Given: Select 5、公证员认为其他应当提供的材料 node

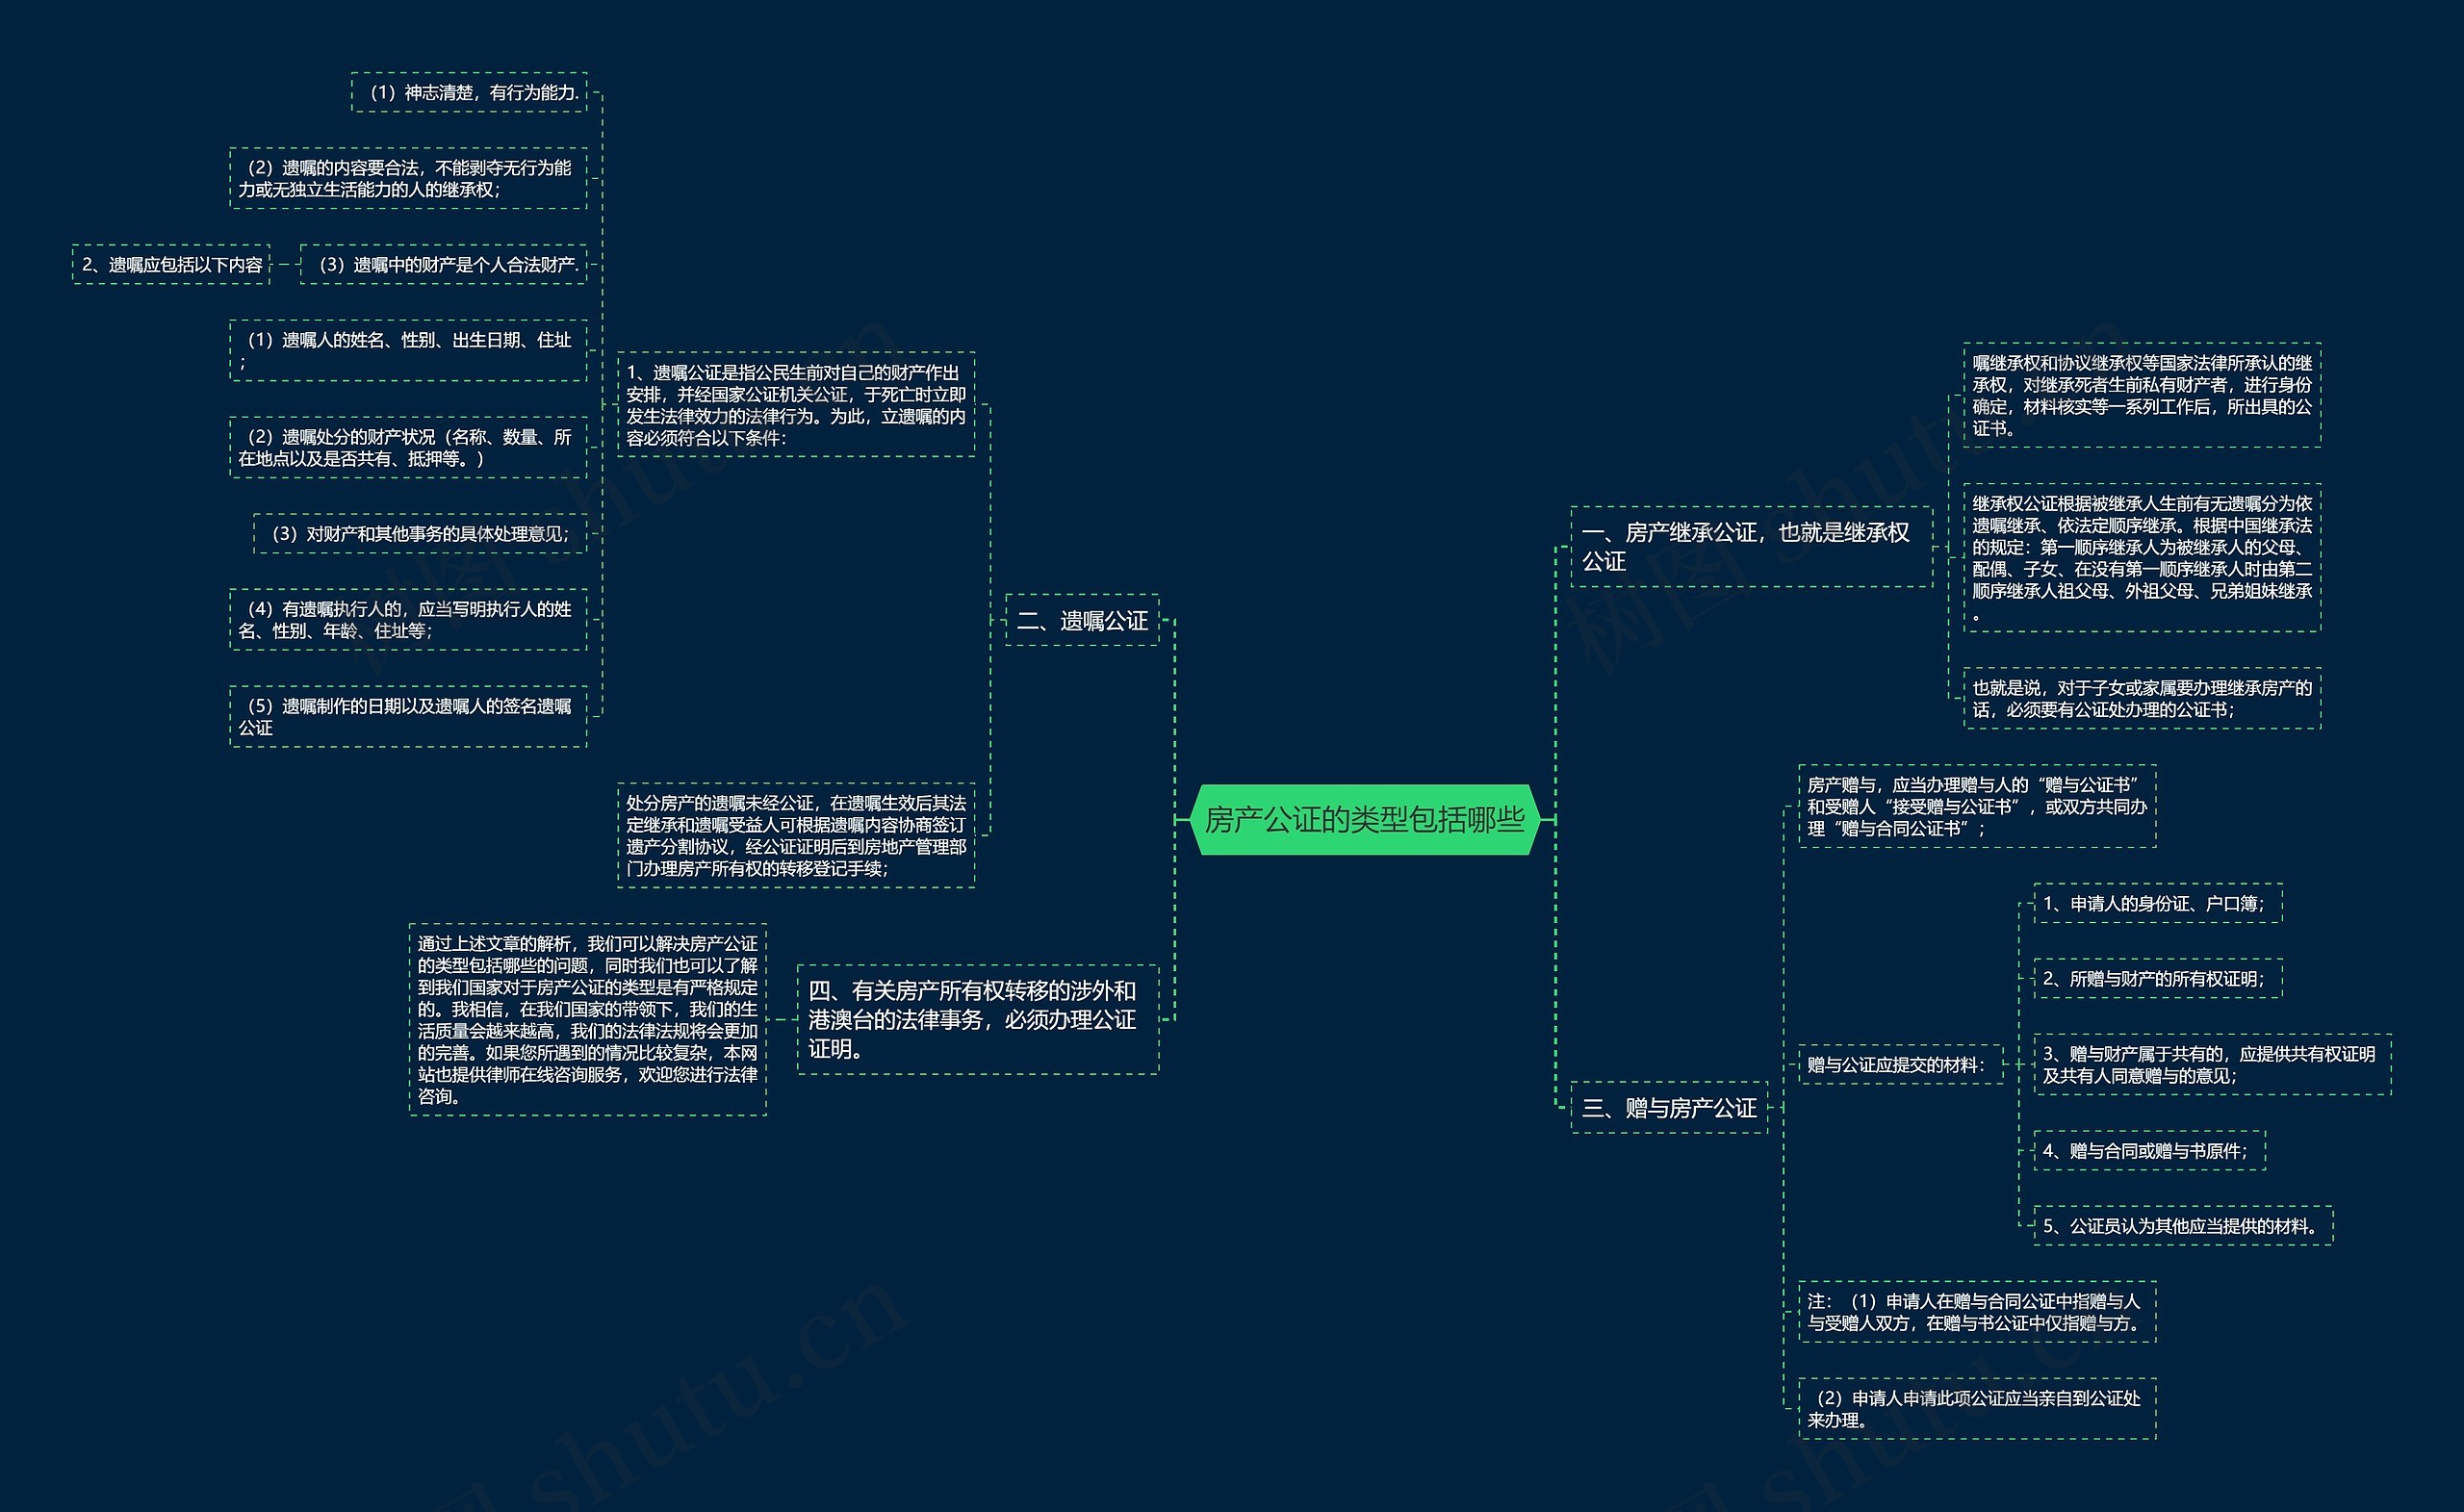Looking at the screenshot, I should pyautogui.click(x=2182, y=1226).
